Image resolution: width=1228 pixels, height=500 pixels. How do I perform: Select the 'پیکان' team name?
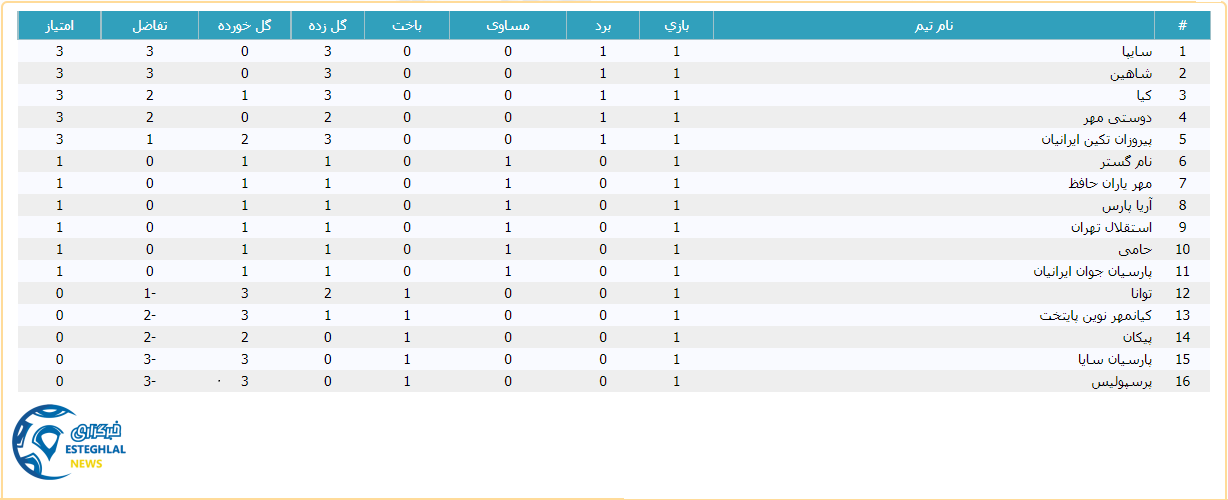pyautogui.click(x=1135, y=338)
